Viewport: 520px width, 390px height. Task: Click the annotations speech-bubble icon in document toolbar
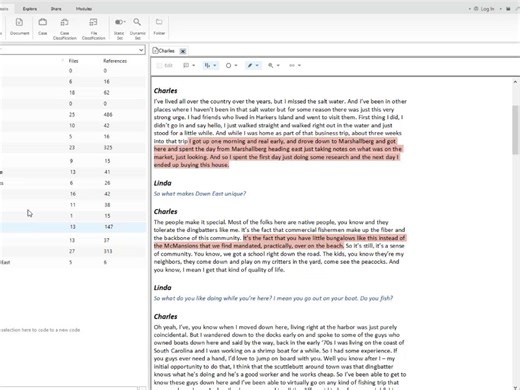point(186,65)
